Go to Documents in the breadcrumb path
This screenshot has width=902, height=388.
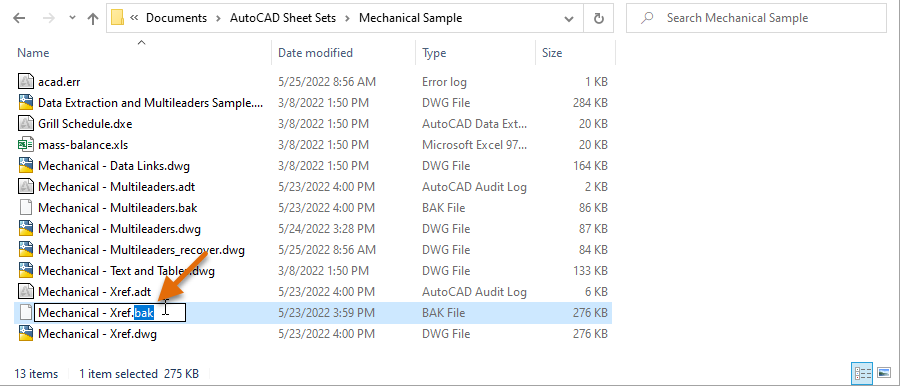tap(176, 18)
